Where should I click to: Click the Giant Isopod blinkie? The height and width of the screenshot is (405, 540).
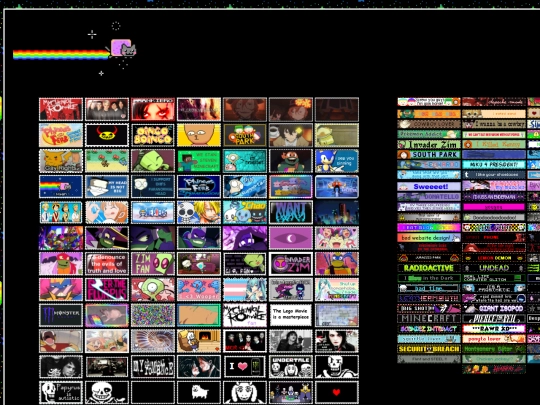494,309
